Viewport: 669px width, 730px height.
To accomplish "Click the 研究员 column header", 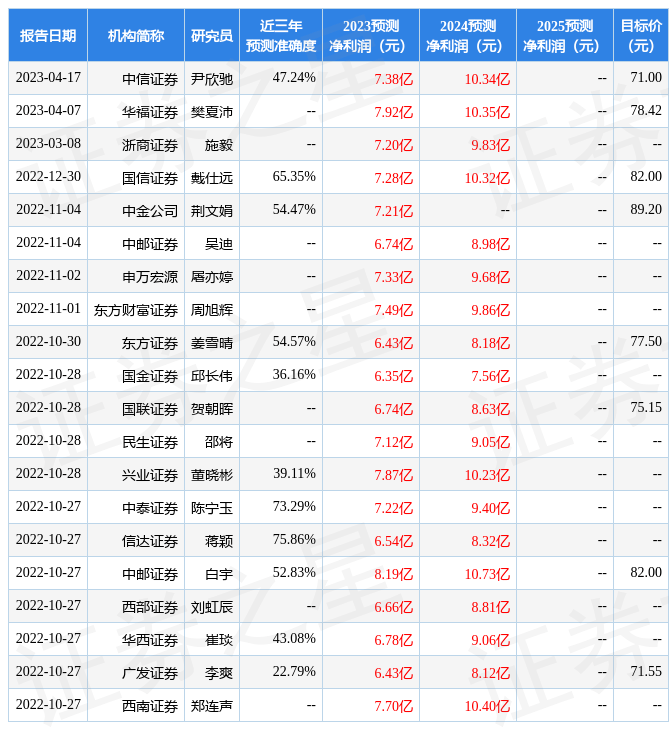I will point(212,35).
